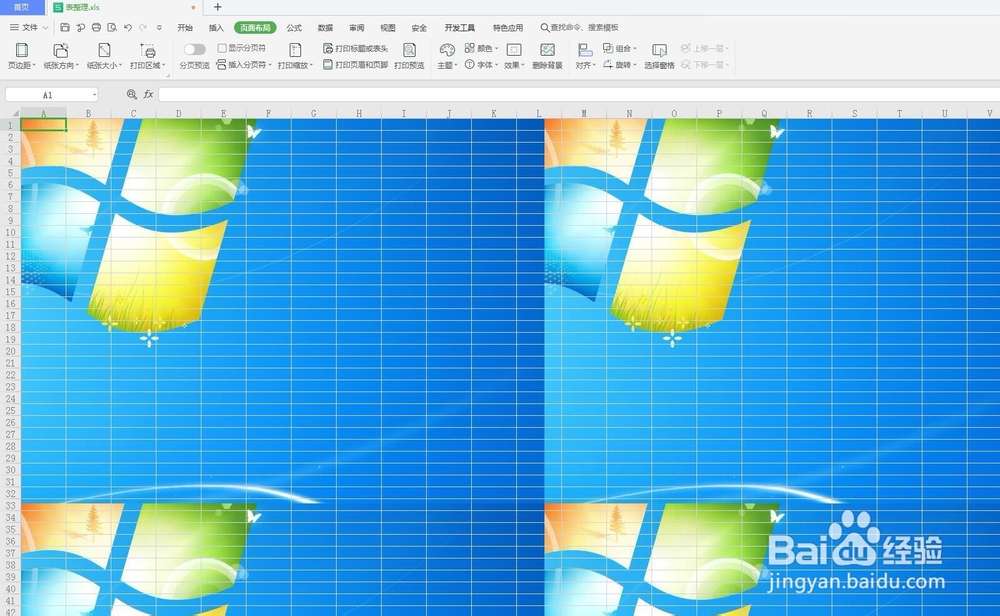Screen dimensions: 1000x616
Task: Click the formula bar input
Action: [x=578, y=94]
